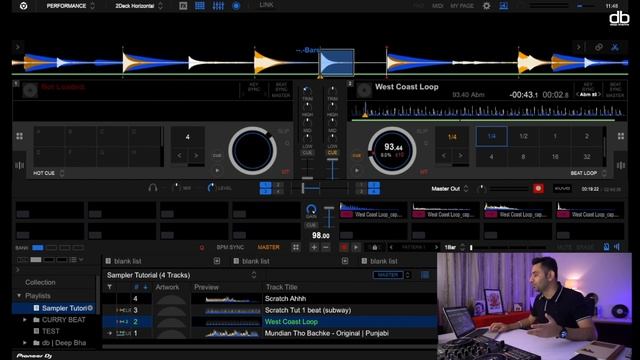The width and height of the screenshot is (640, 360).
Task: Increase sampler BPM with plus button
Action: [x=314, y=247]
